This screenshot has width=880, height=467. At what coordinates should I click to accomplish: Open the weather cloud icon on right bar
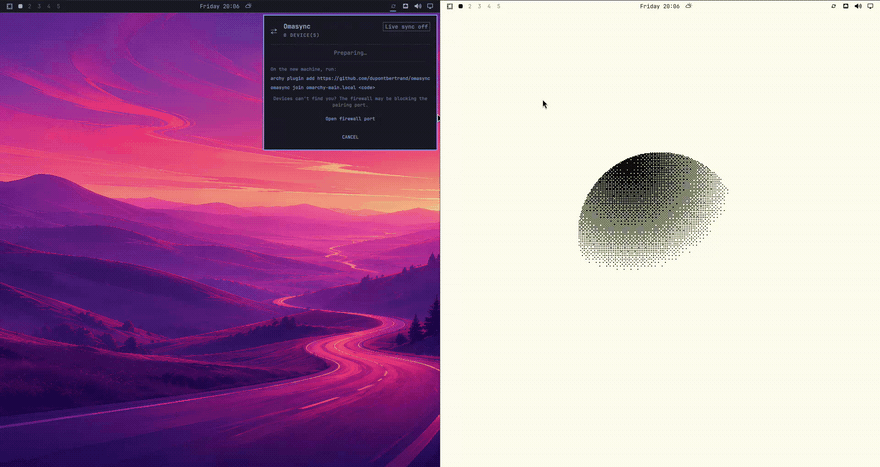click(x=688, y=6)
